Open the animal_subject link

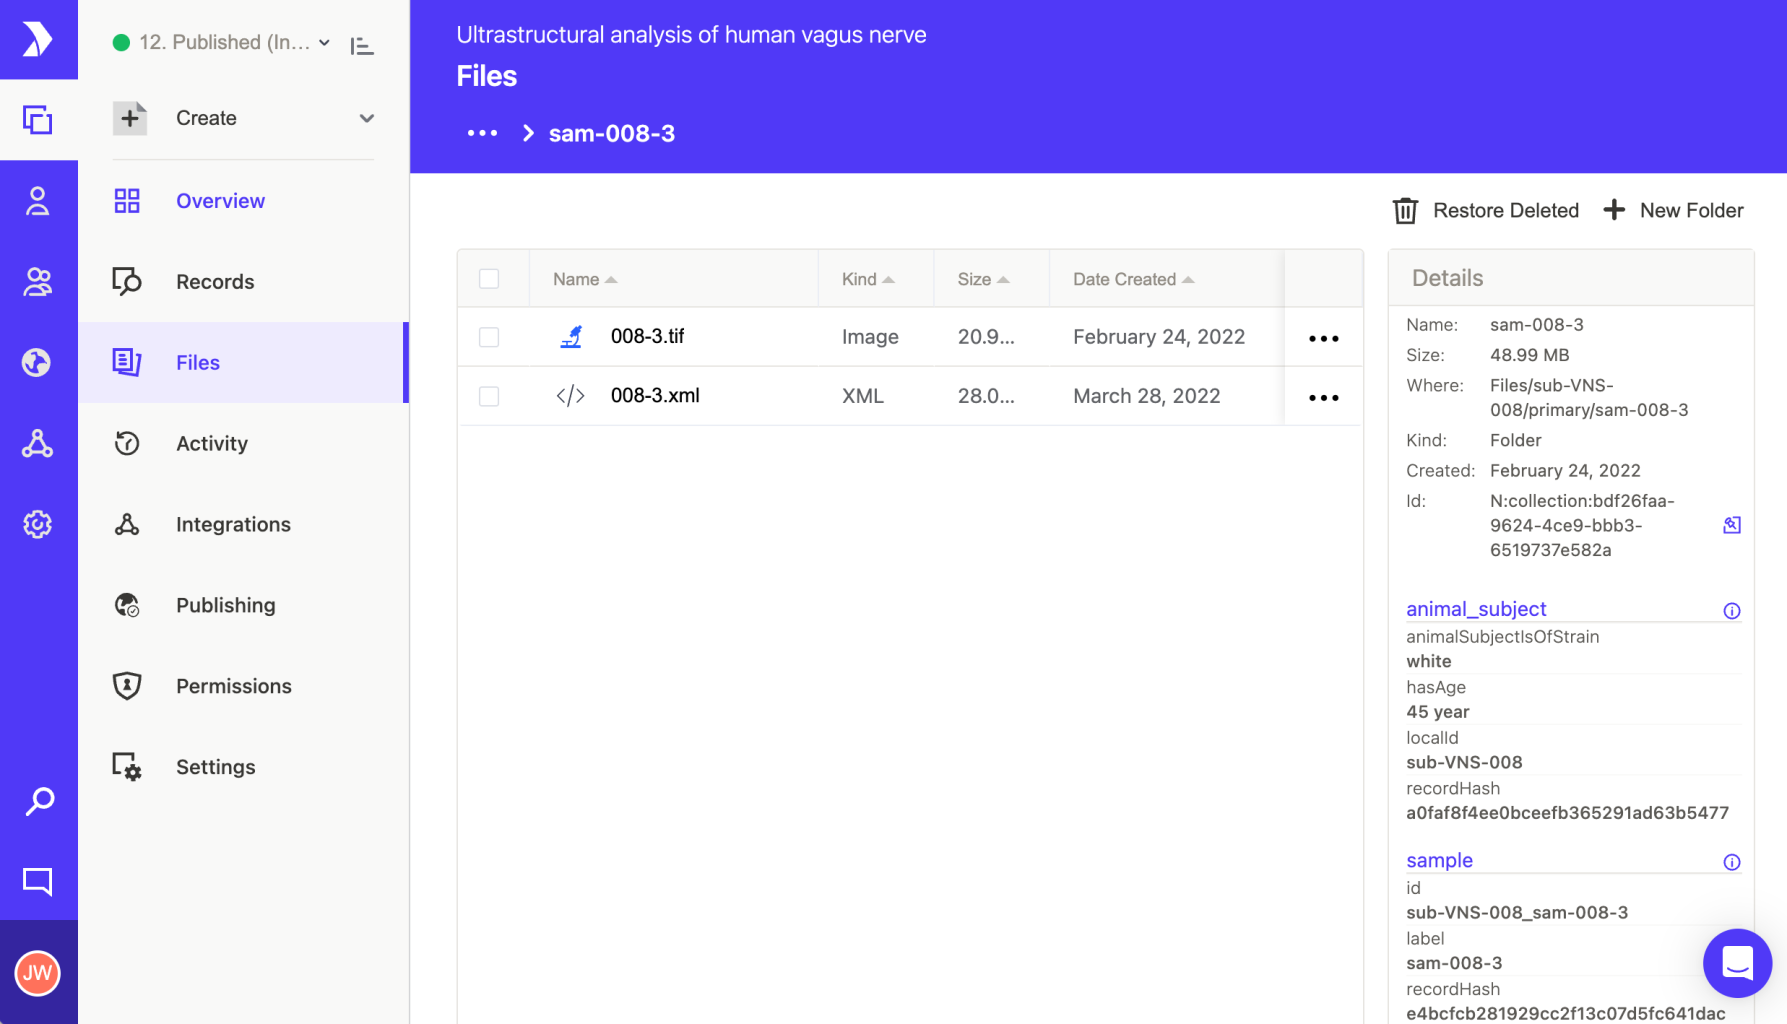click(x=1476, y=609)
